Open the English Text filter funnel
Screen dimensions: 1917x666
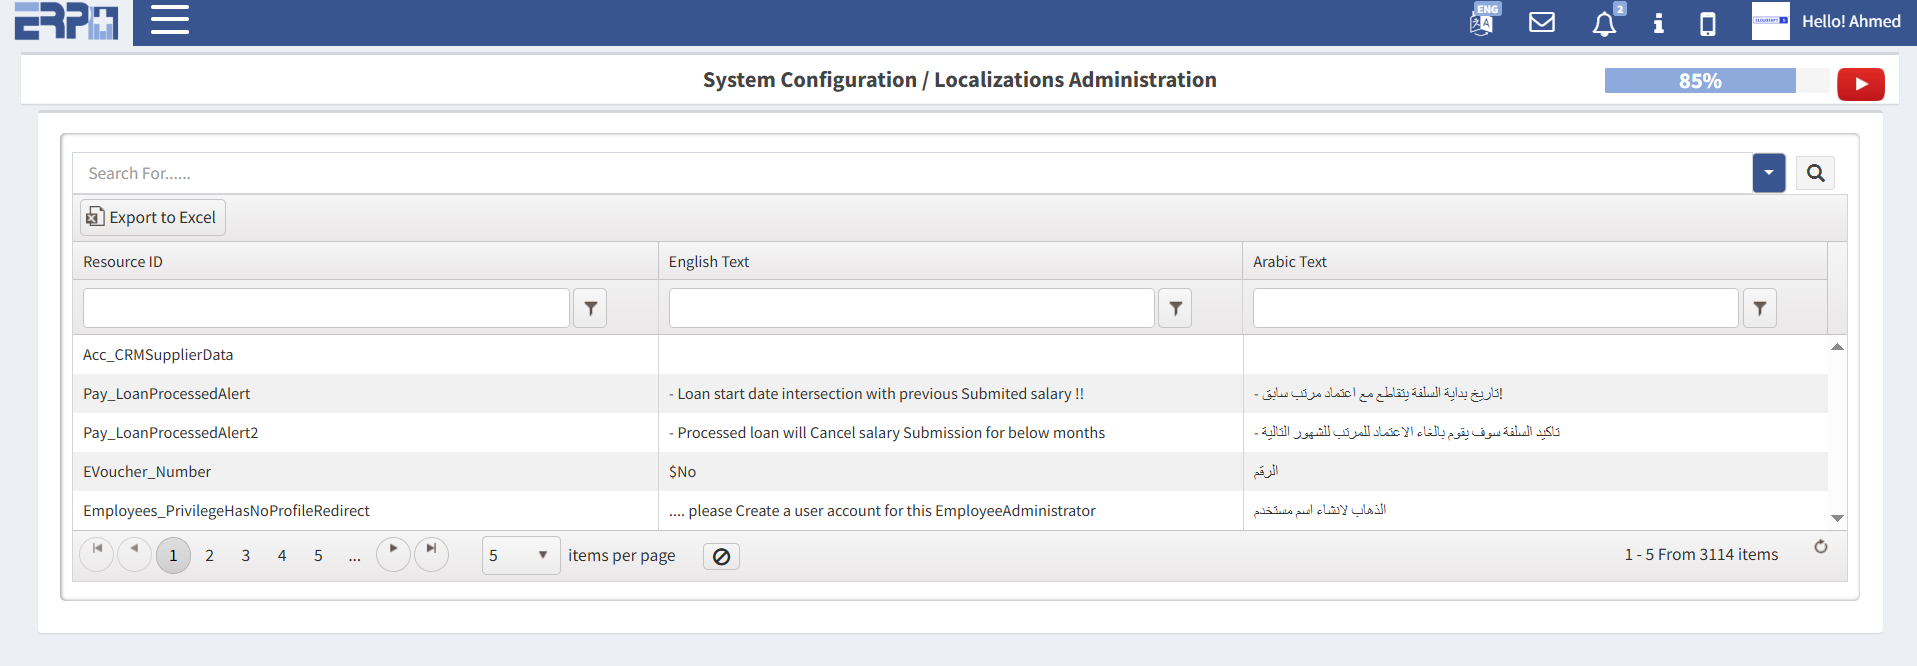(x=1175, y=308)
